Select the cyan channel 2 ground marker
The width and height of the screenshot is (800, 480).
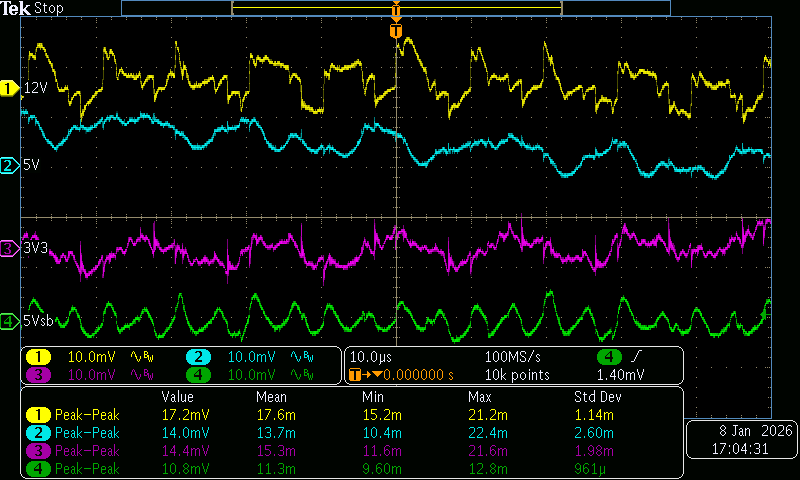pyautogui.click(x=10, y=165)
